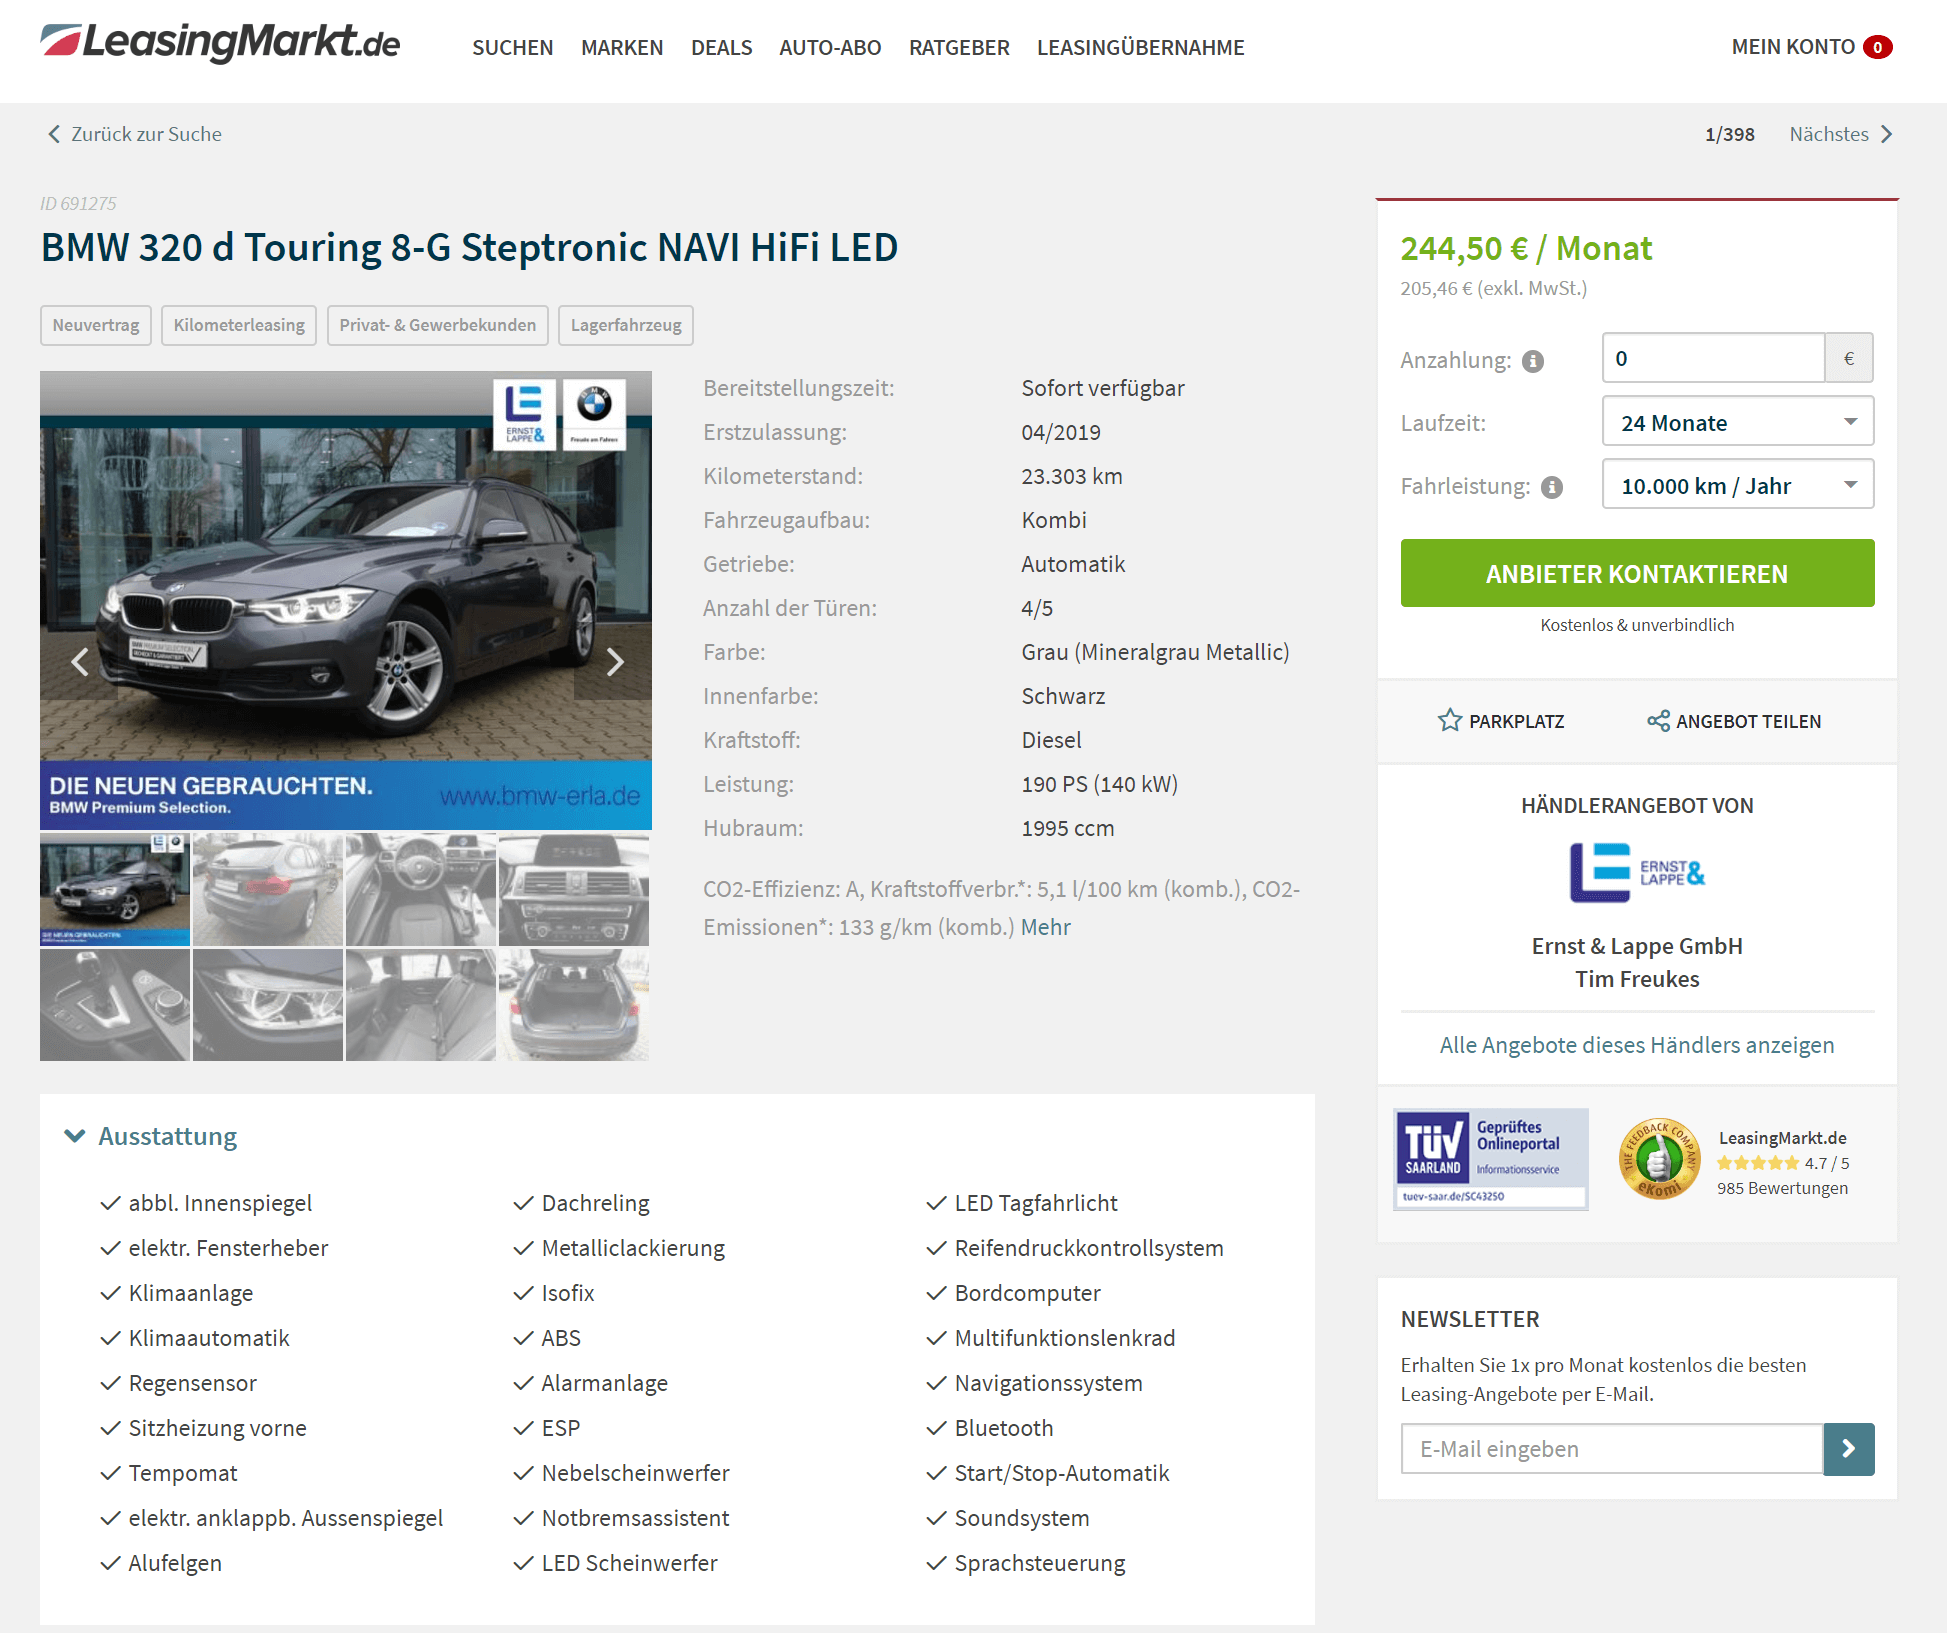Go to DEALS page
This screenshot has height=1633, width=1947.
tap(721, 48)
